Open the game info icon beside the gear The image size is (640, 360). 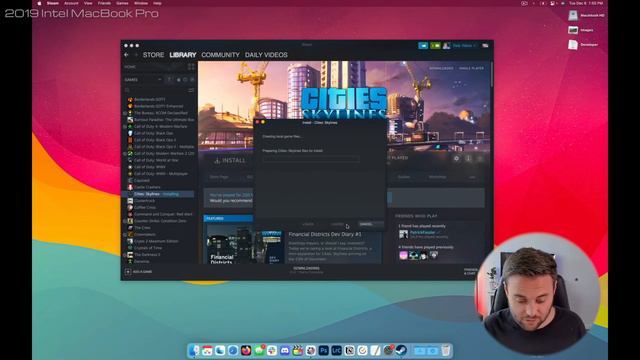pos(468,158)
